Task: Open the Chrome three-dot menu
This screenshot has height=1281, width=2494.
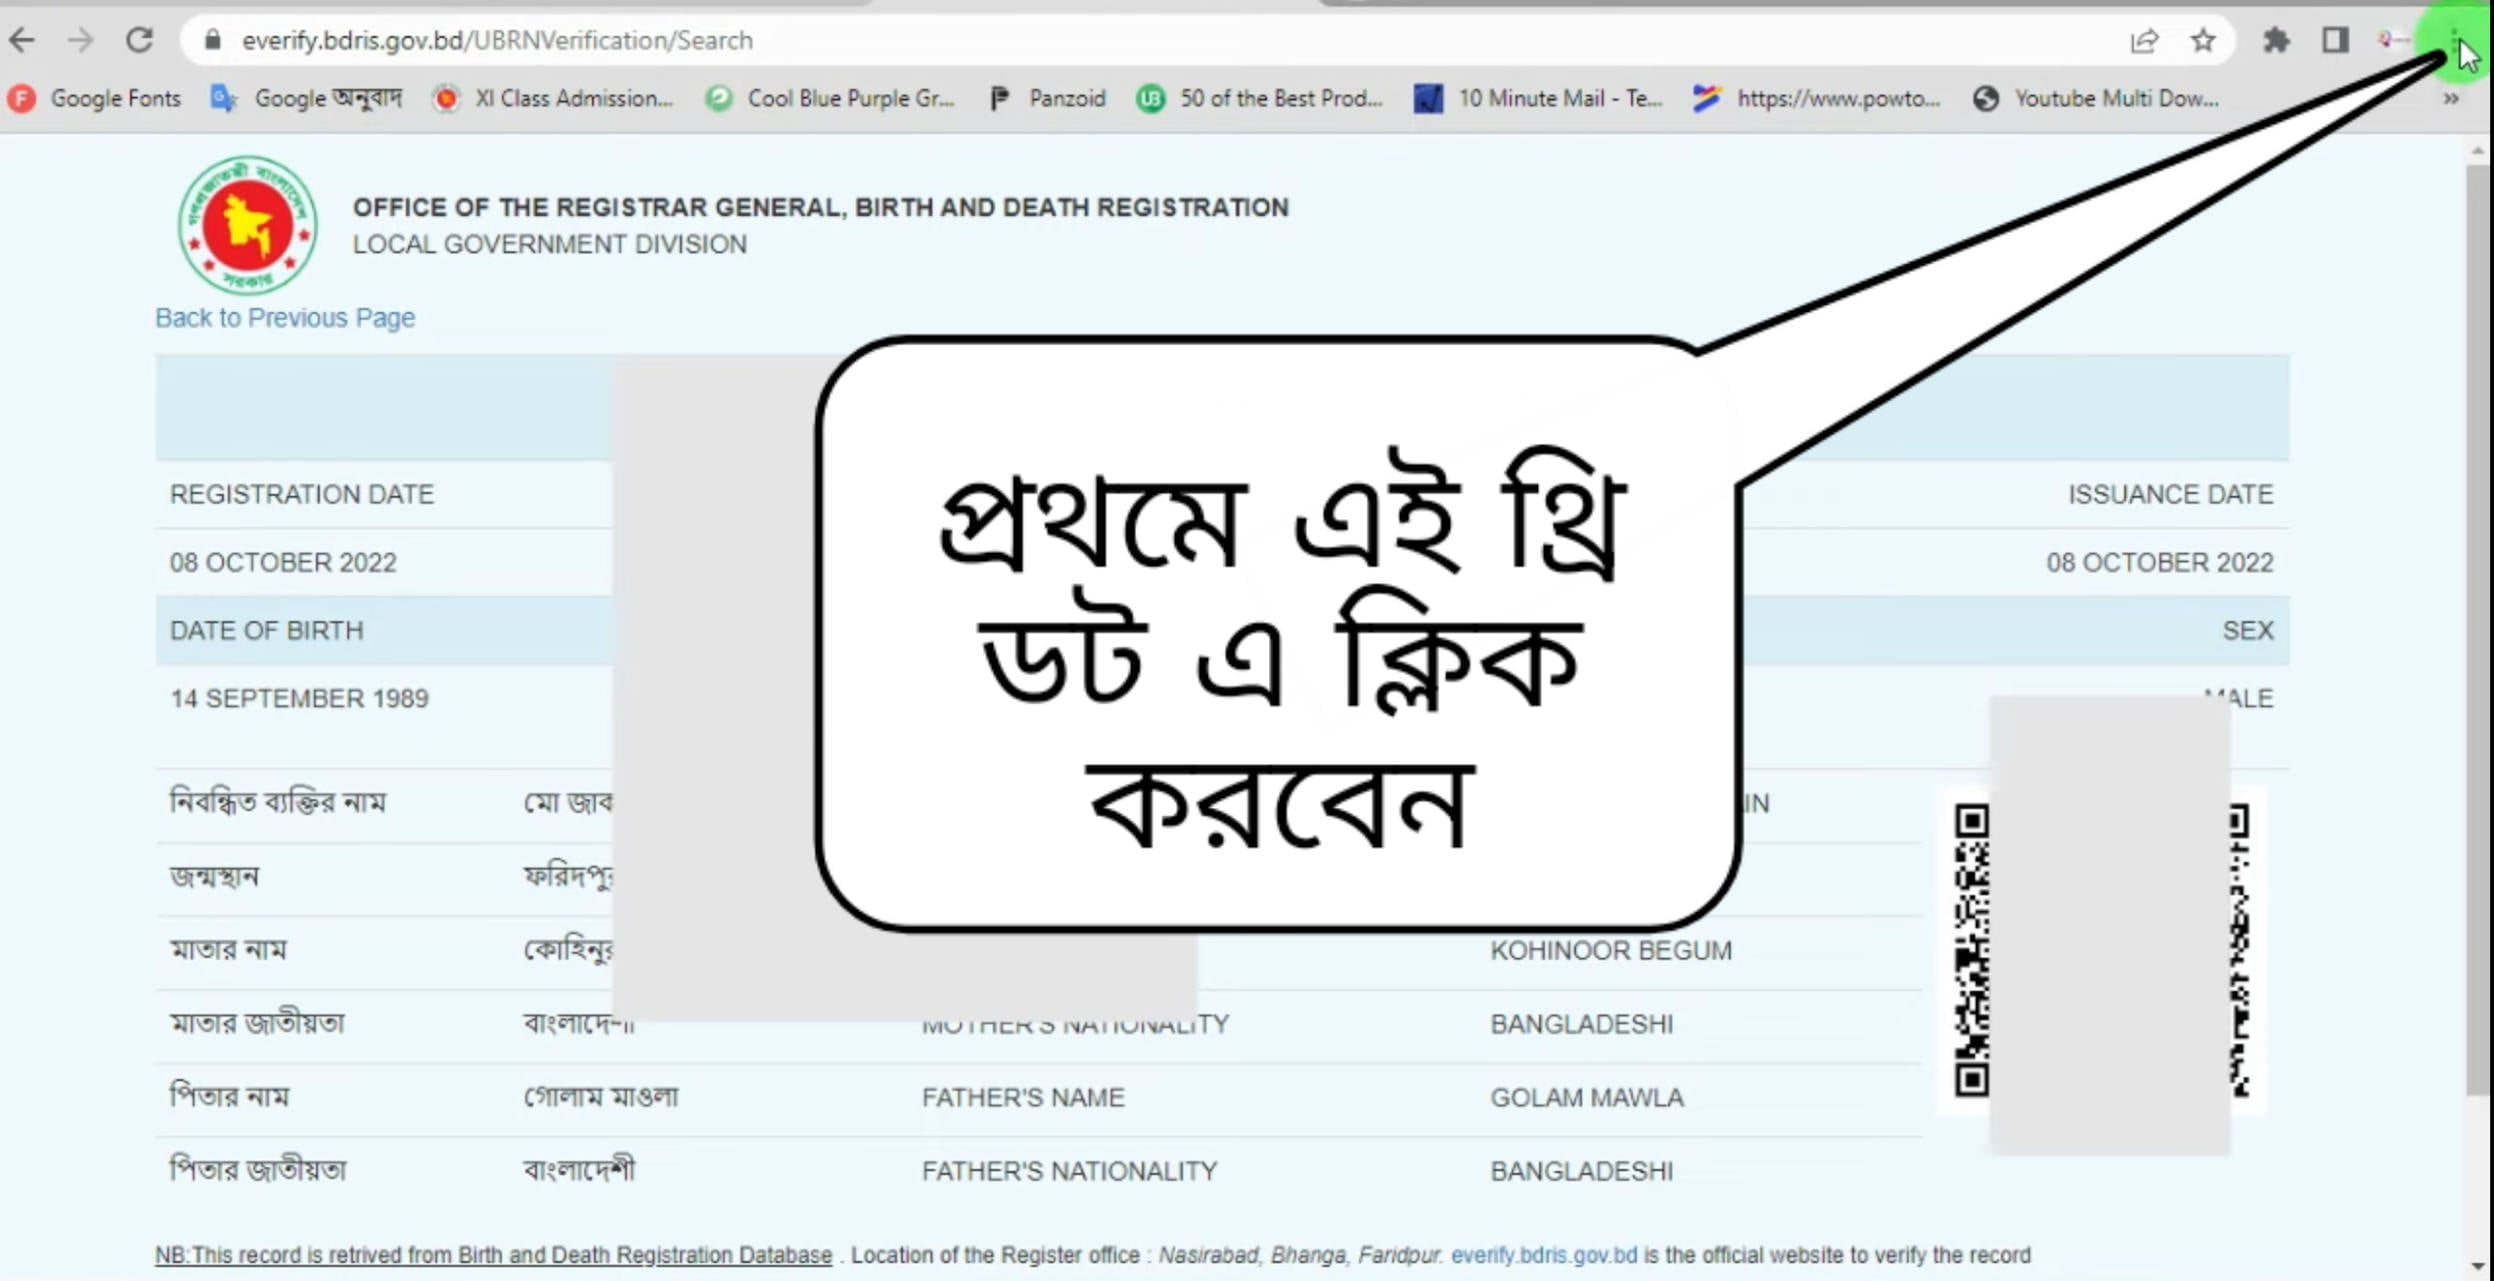Action: pos(2455,40)
